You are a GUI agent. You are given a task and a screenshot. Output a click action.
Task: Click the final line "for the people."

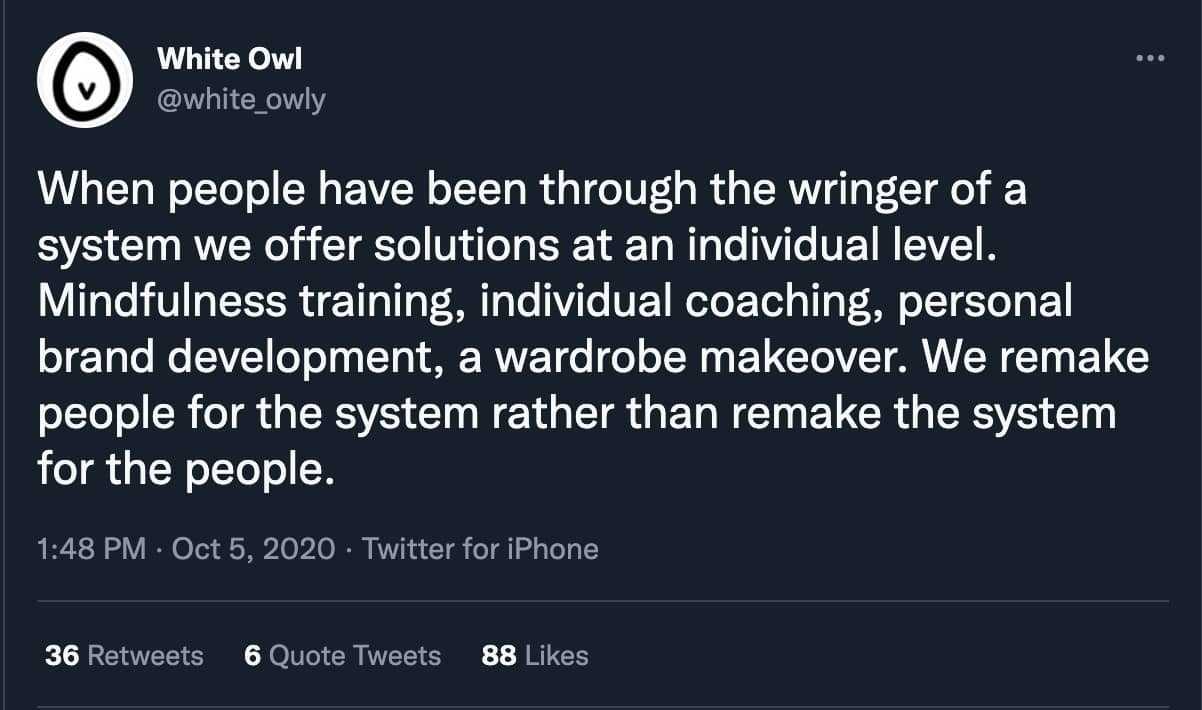pyautogui.click(x=184, y=468)
